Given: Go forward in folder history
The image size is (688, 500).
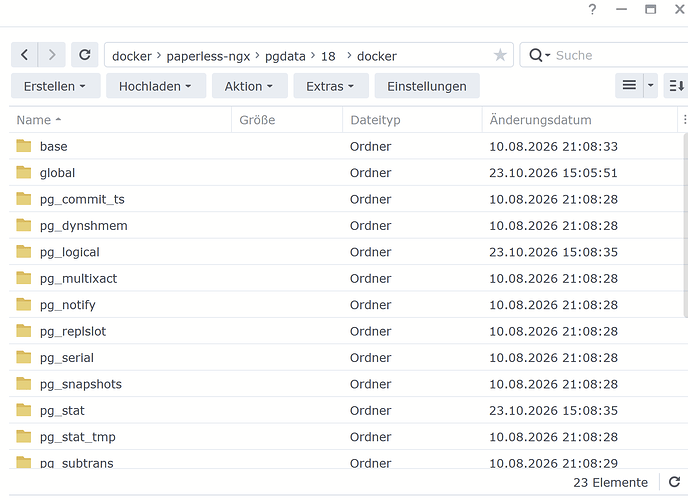Looking at the screenshot, I should click(x=52, y=55).
